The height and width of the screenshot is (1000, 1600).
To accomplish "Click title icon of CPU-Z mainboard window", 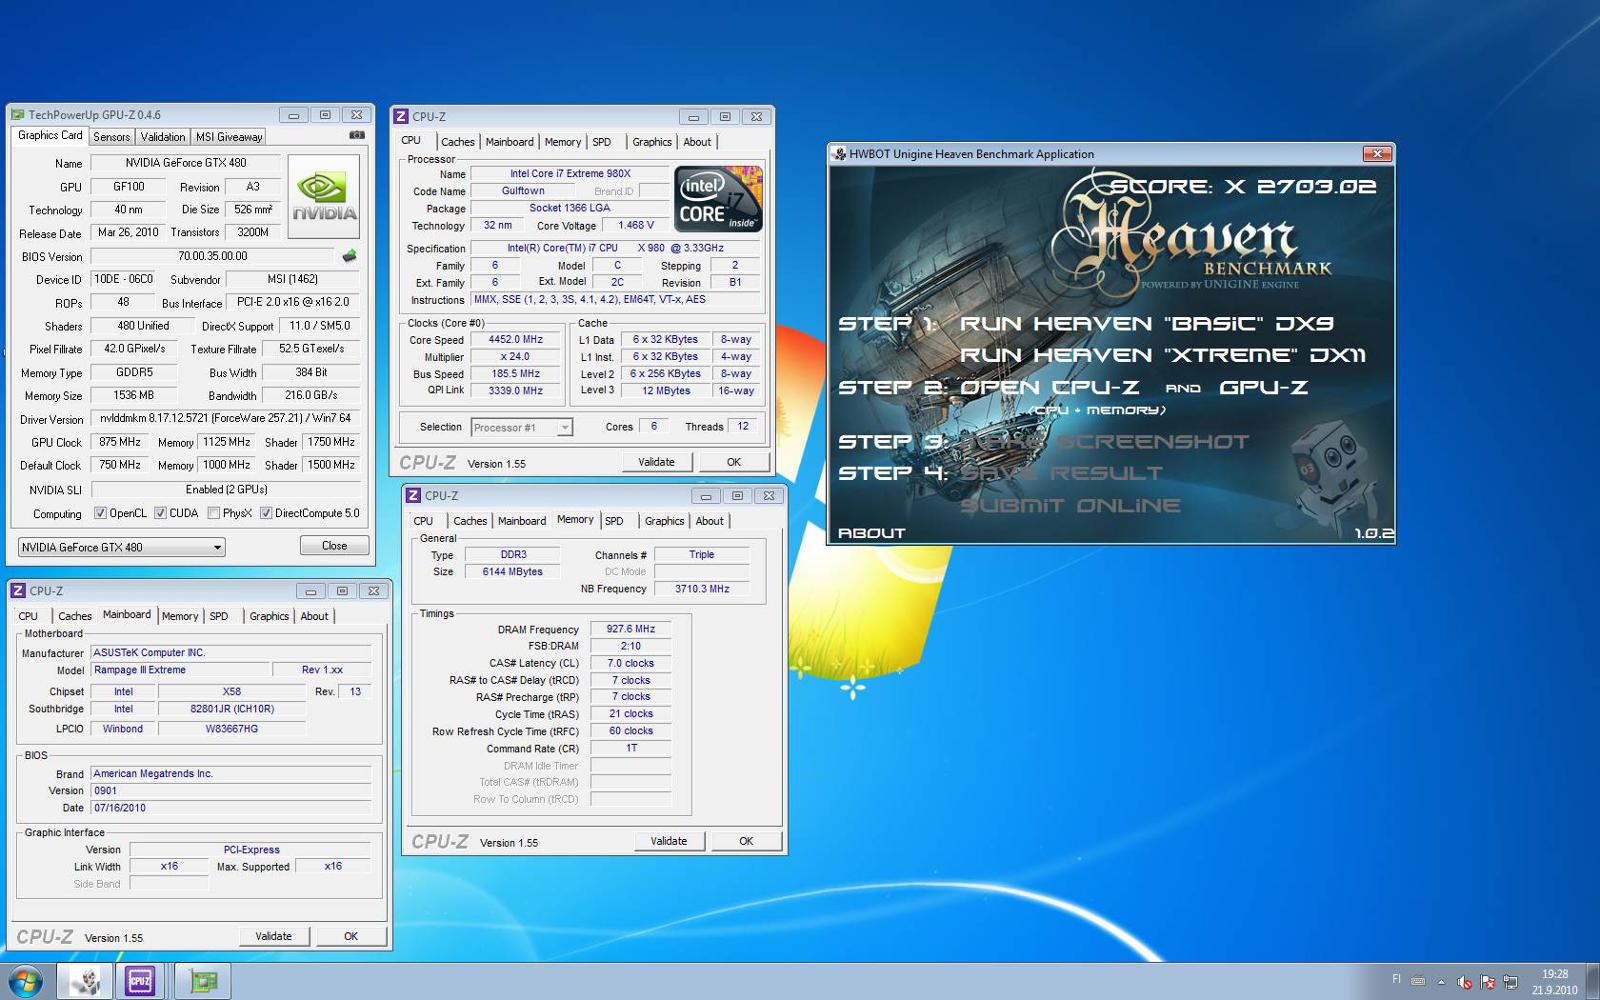I will pyautogui.click(x=18, y=591).
